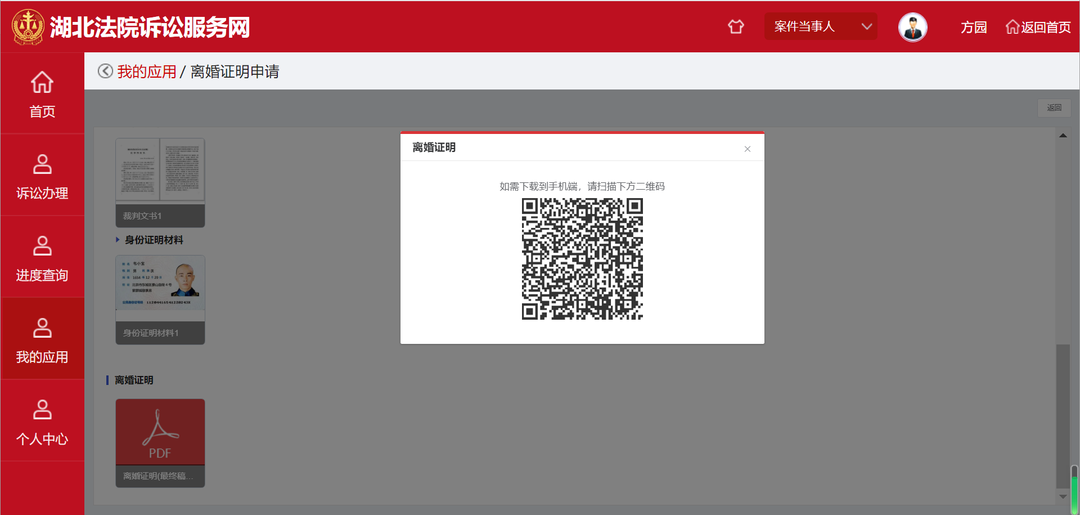Screen dimensions: 1080x515
Task: Click the 我的应用 breadcrumb link
Action: pos(147,71)
